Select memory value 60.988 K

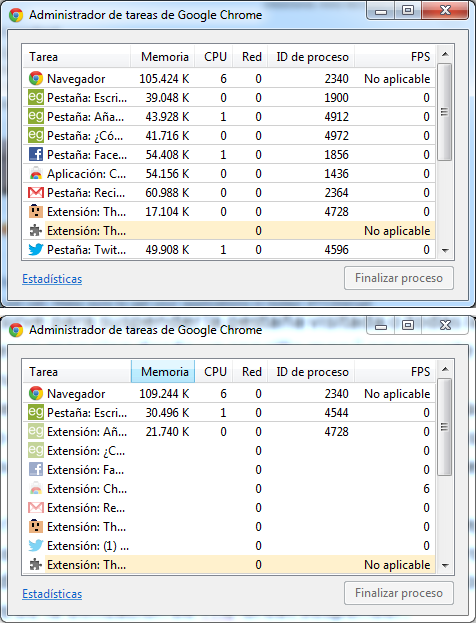(167, 193)
